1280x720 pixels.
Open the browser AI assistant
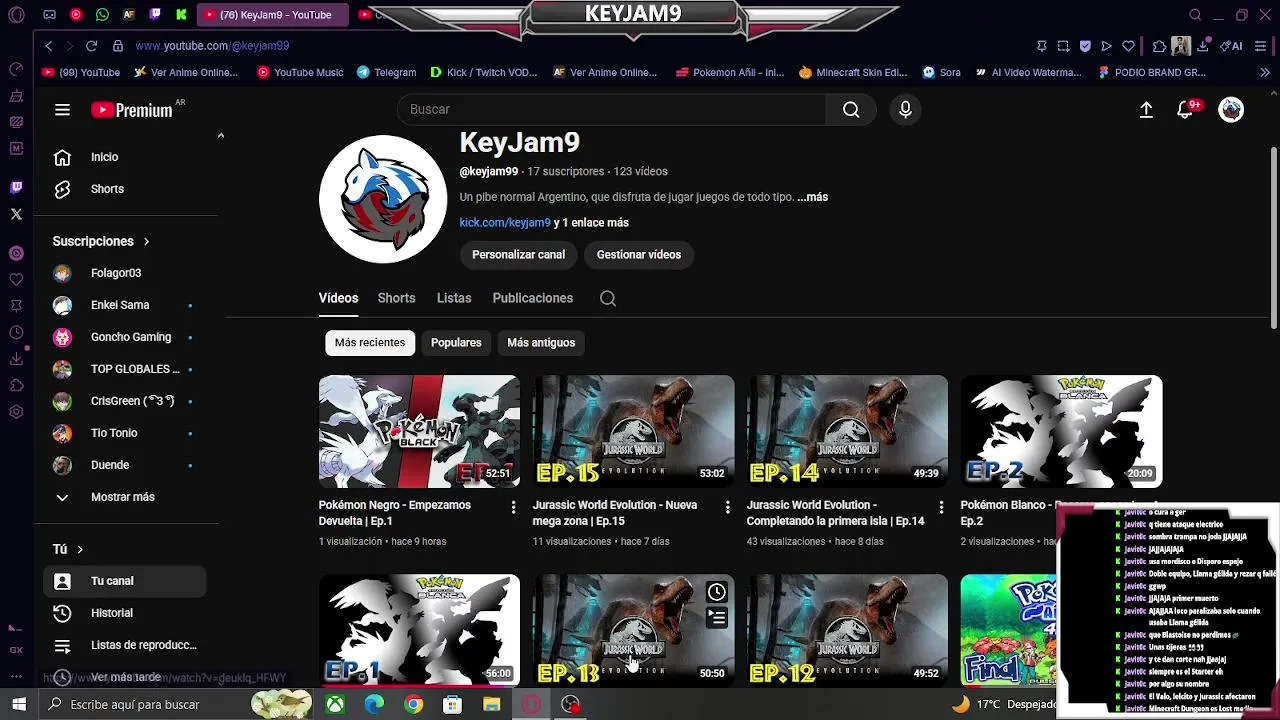[x=1232, y=46]
